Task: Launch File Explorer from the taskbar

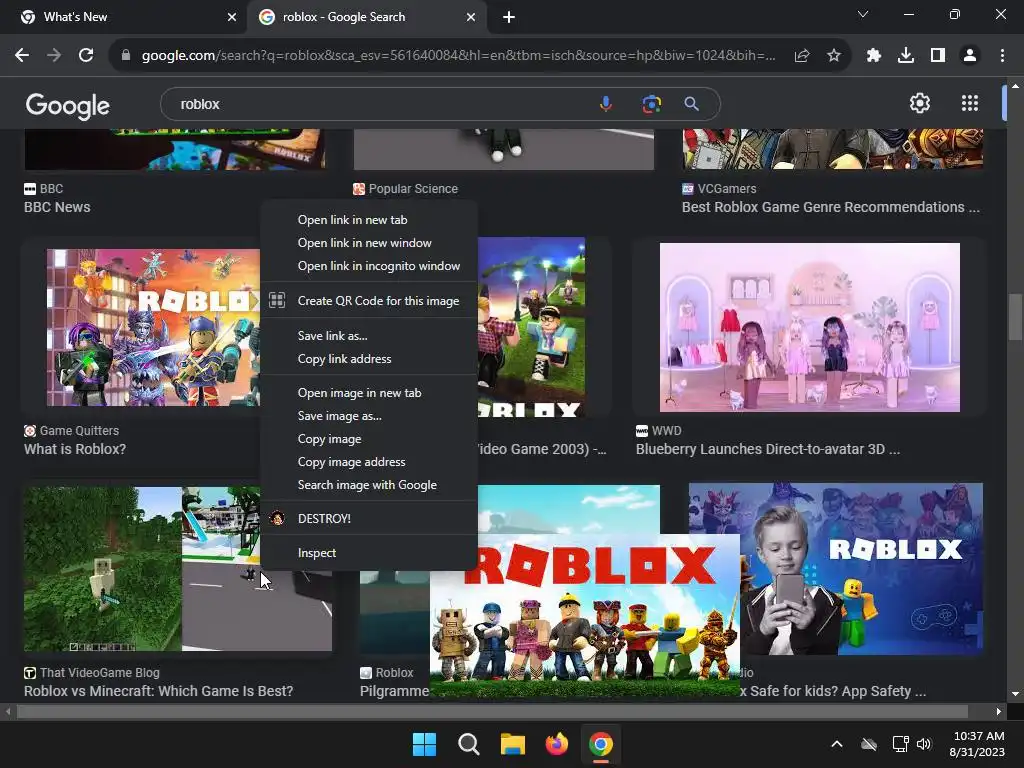Action: [x=513, y=744]
